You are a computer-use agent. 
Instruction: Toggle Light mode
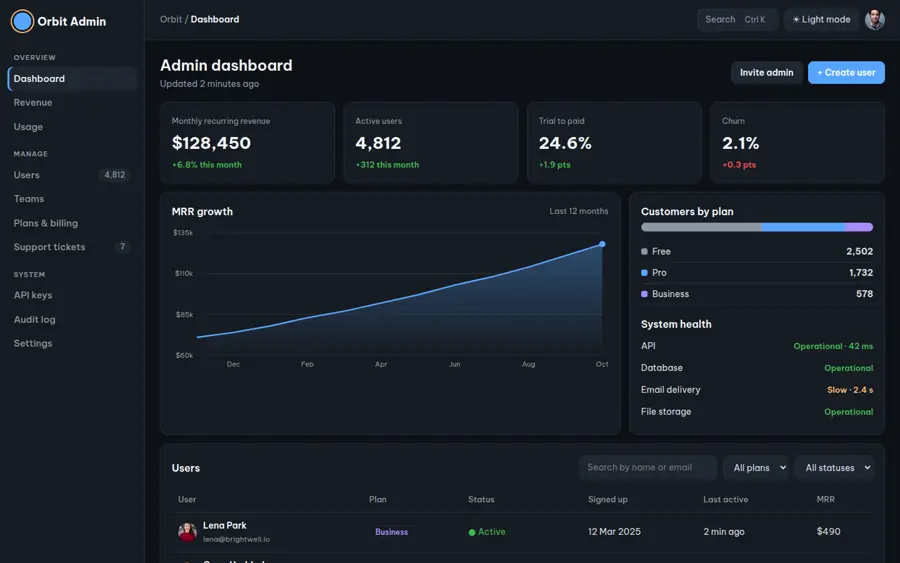[x=821, y=20]
